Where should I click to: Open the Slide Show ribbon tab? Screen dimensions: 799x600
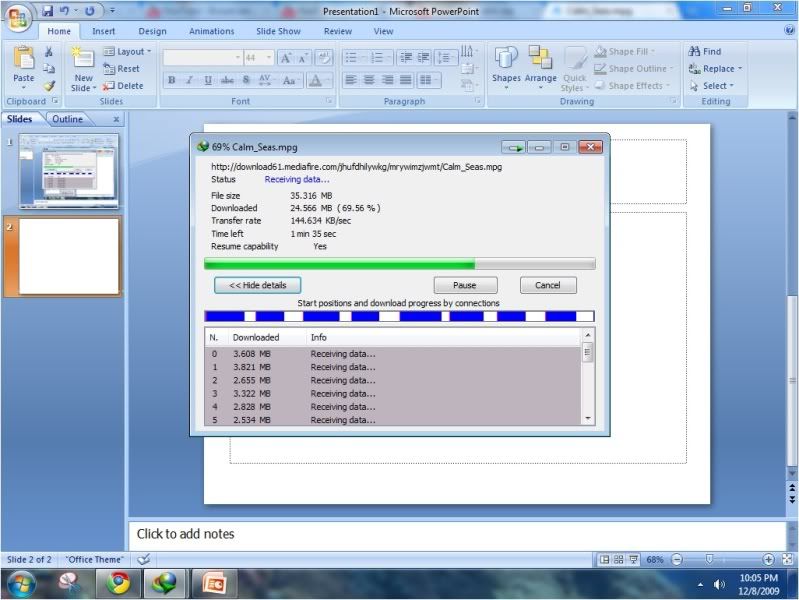(x=276, y=31)
